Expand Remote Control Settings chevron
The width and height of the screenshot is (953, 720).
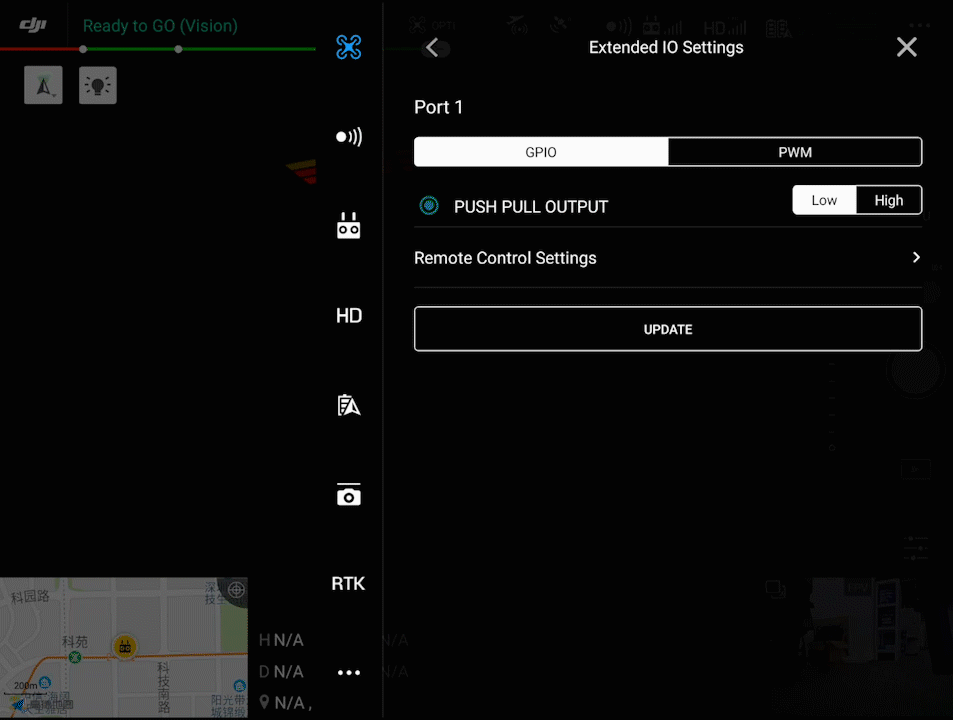pyautogui.click(x=915, y=258)
